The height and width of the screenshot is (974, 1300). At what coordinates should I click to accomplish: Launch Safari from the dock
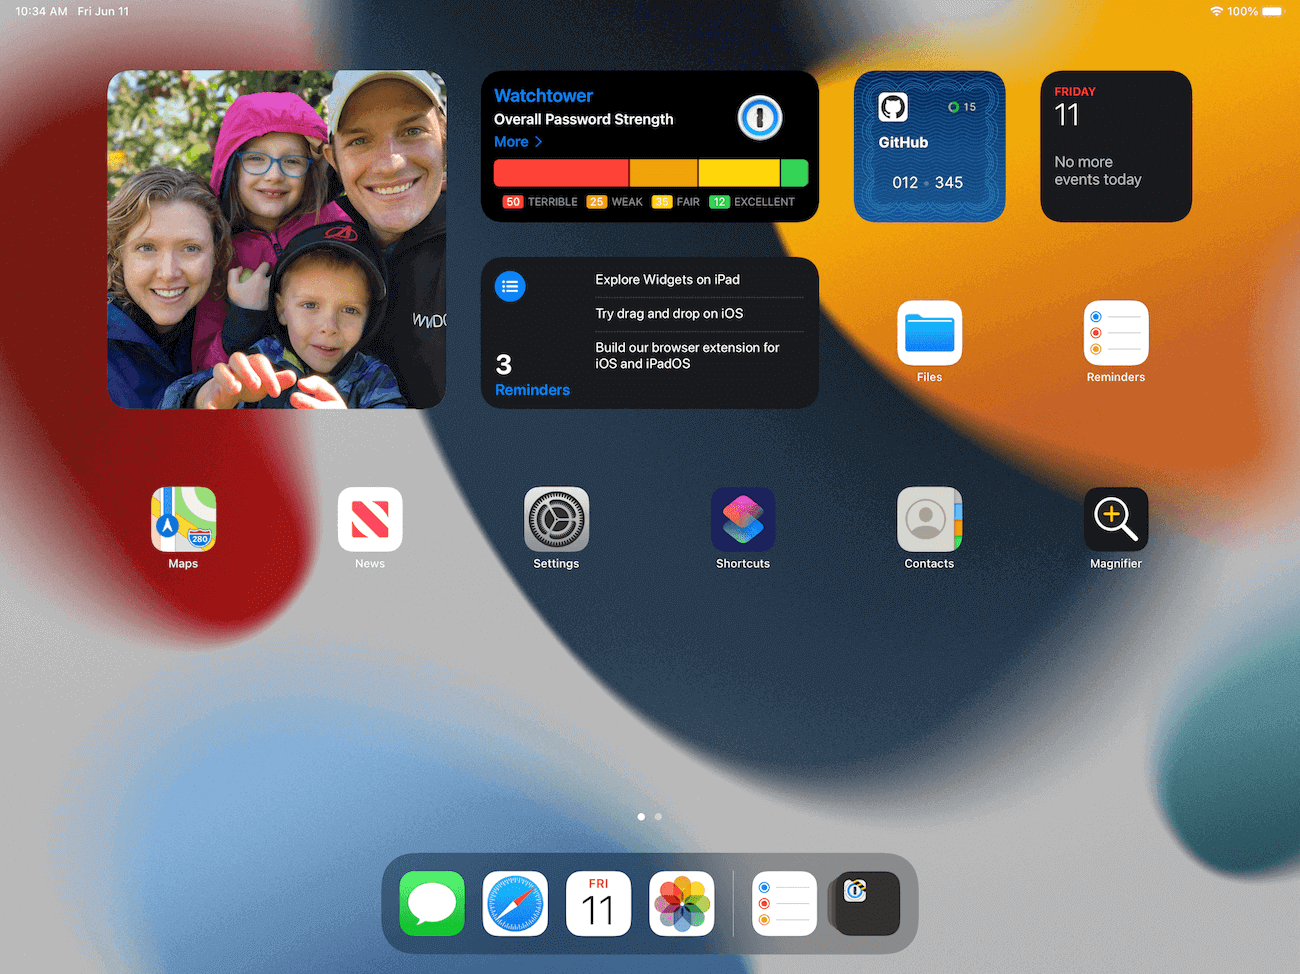click(x=515, y=903)
